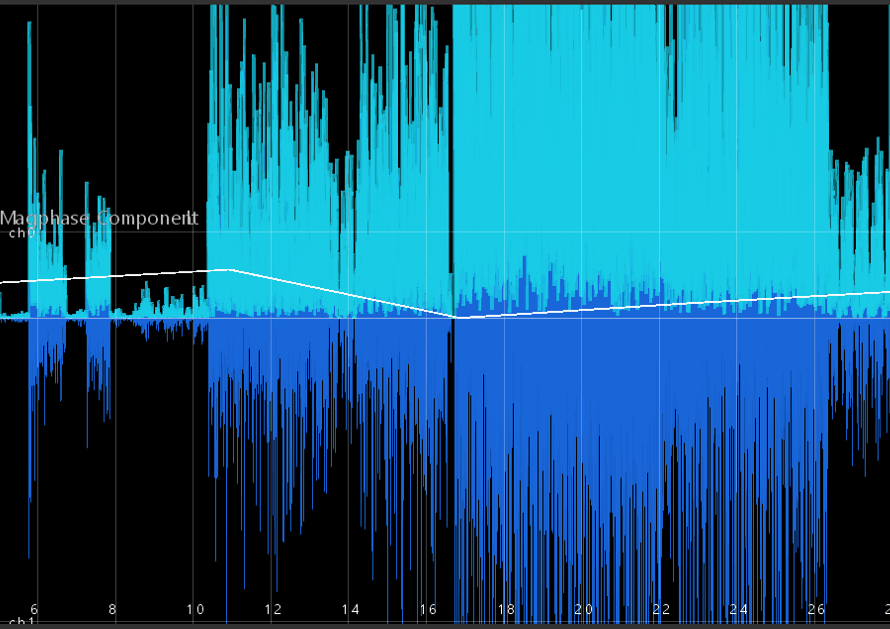This screenshot has height=629, width=890.
Task: Click the 16 second time marker
Action: (429, 609)
